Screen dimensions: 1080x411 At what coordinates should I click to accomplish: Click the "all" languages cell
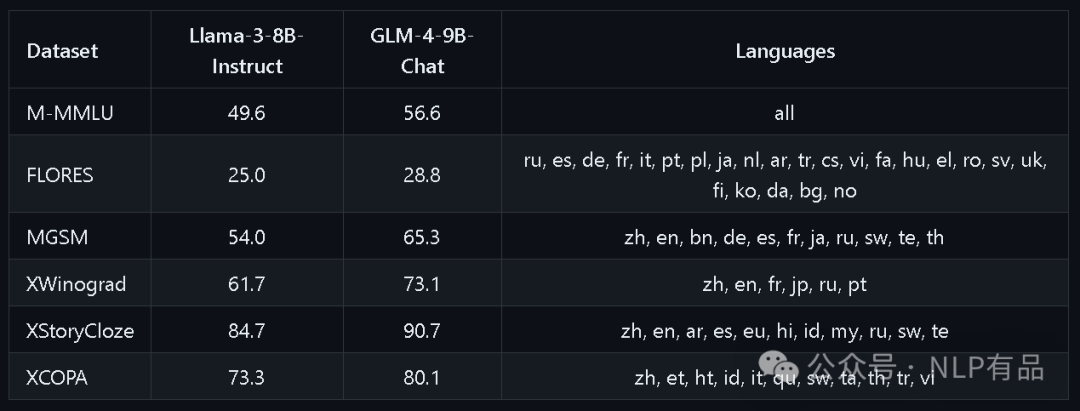pos(784,113)
